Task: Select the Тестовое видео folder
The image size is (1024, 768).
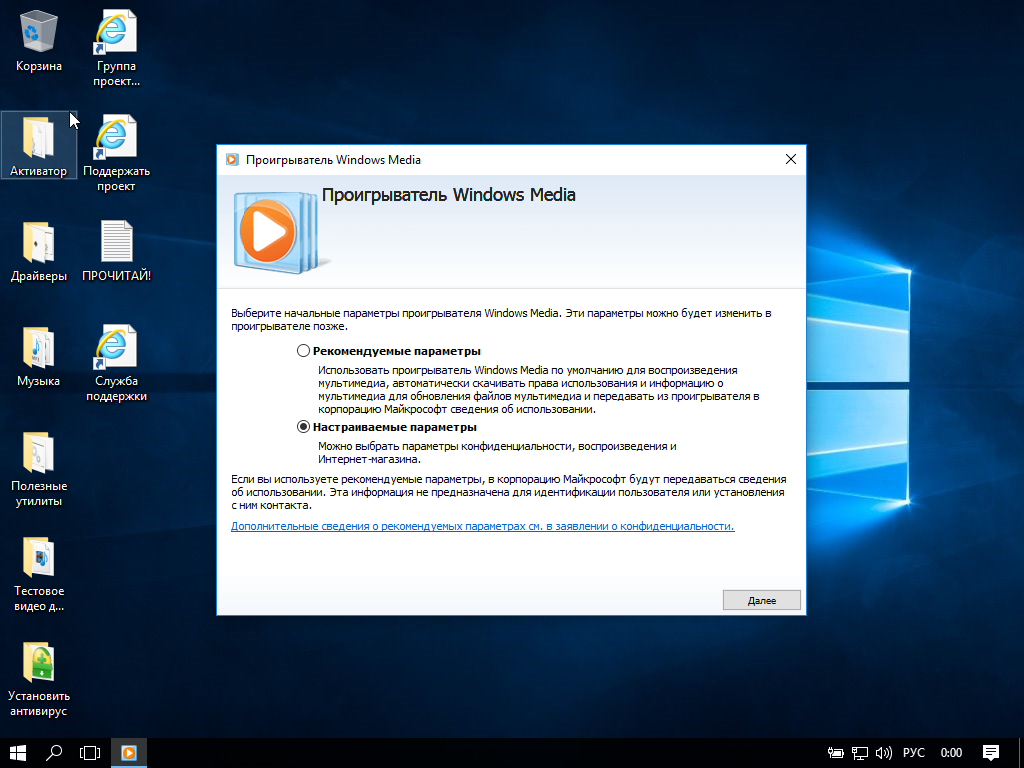Action: [x=39, y=573]
